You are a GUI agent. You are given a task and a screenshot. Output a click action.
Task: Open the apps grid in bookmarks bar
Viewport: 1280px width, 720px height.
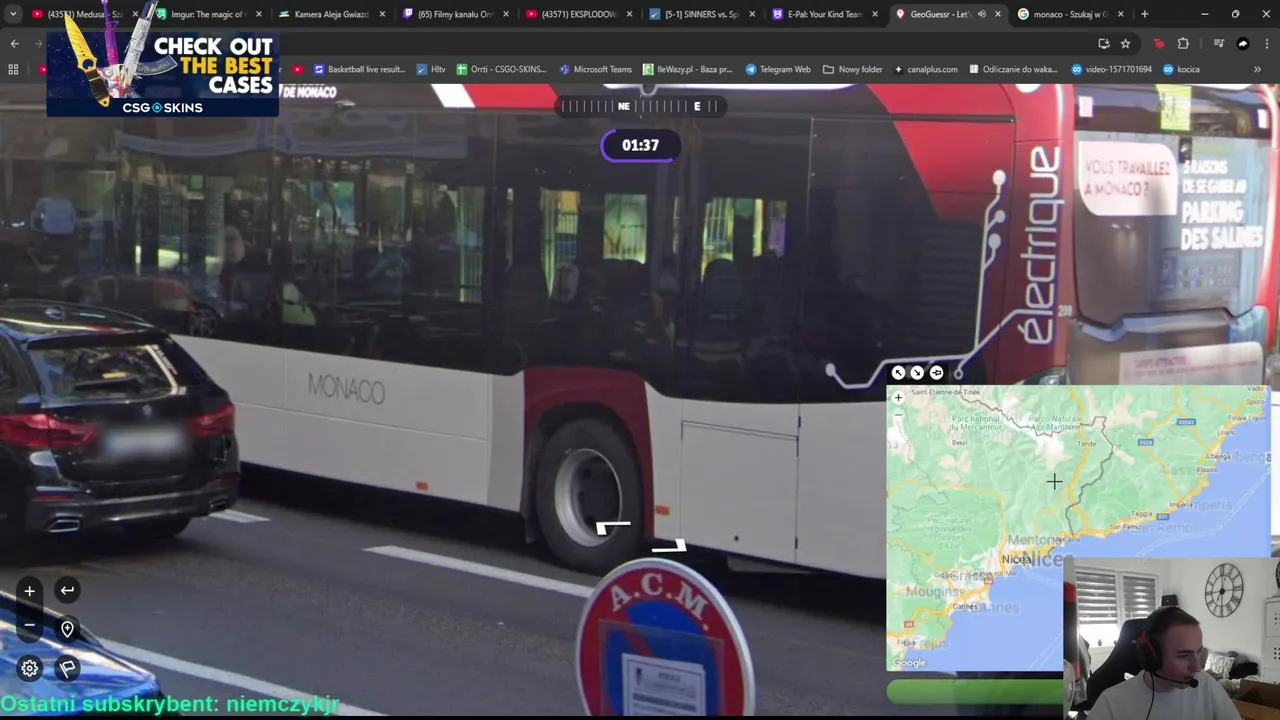tap(13, 69)
